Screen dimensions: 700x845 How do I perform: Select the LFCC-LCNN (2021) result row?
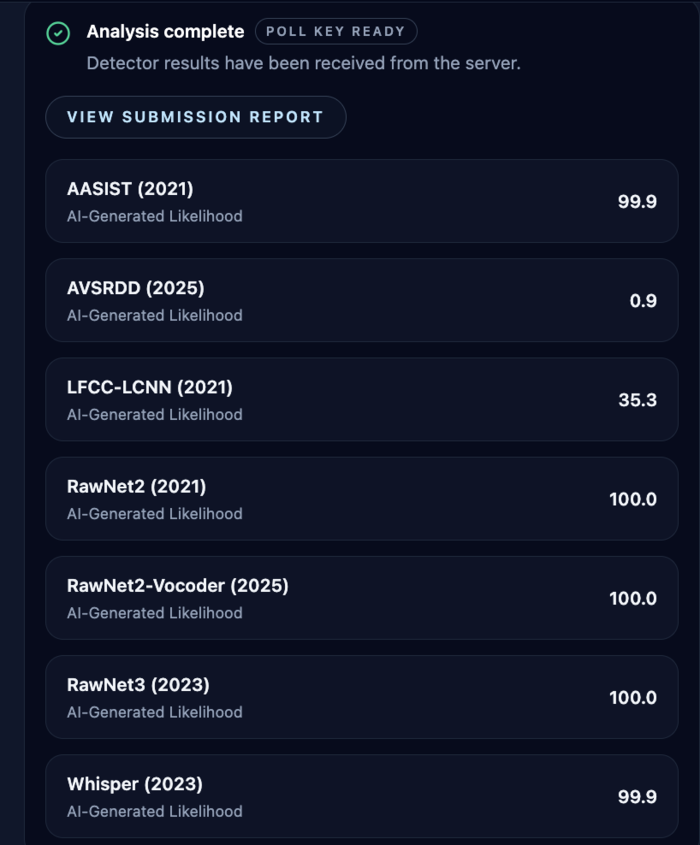358,399
